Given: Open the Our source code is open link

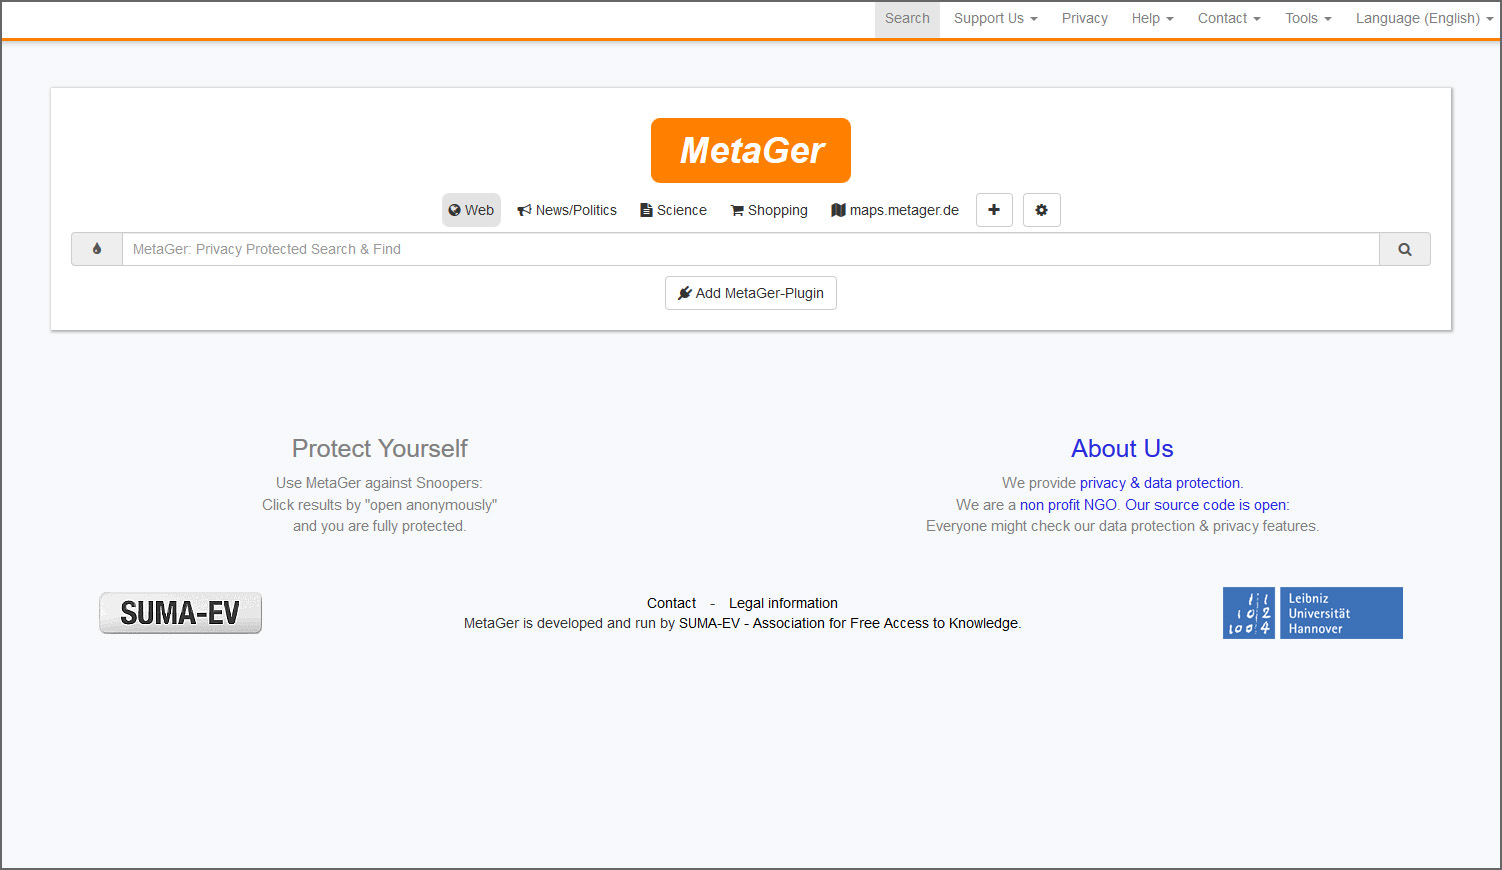Looking at the screenshot, I should (x=1206, y=505).
